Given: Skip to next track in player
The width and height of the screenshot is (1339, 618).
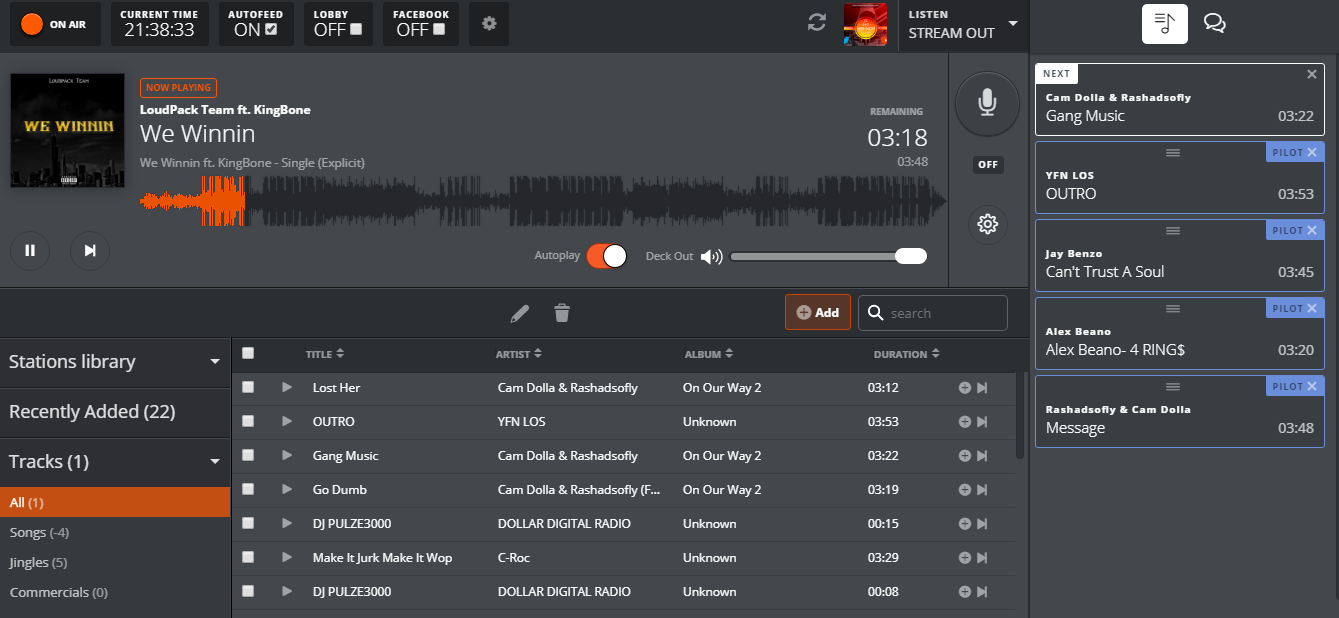Looking at the screenshot, I should (90, 250).
